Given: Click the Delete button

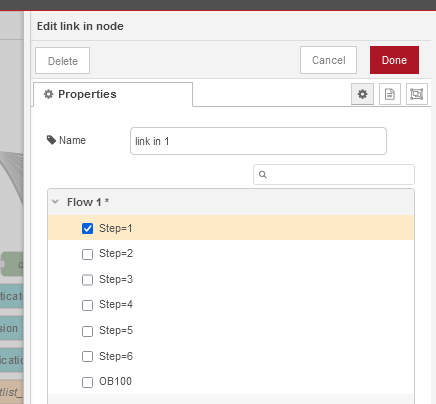Looking at the screenshot, I should (x=63, y=61).
